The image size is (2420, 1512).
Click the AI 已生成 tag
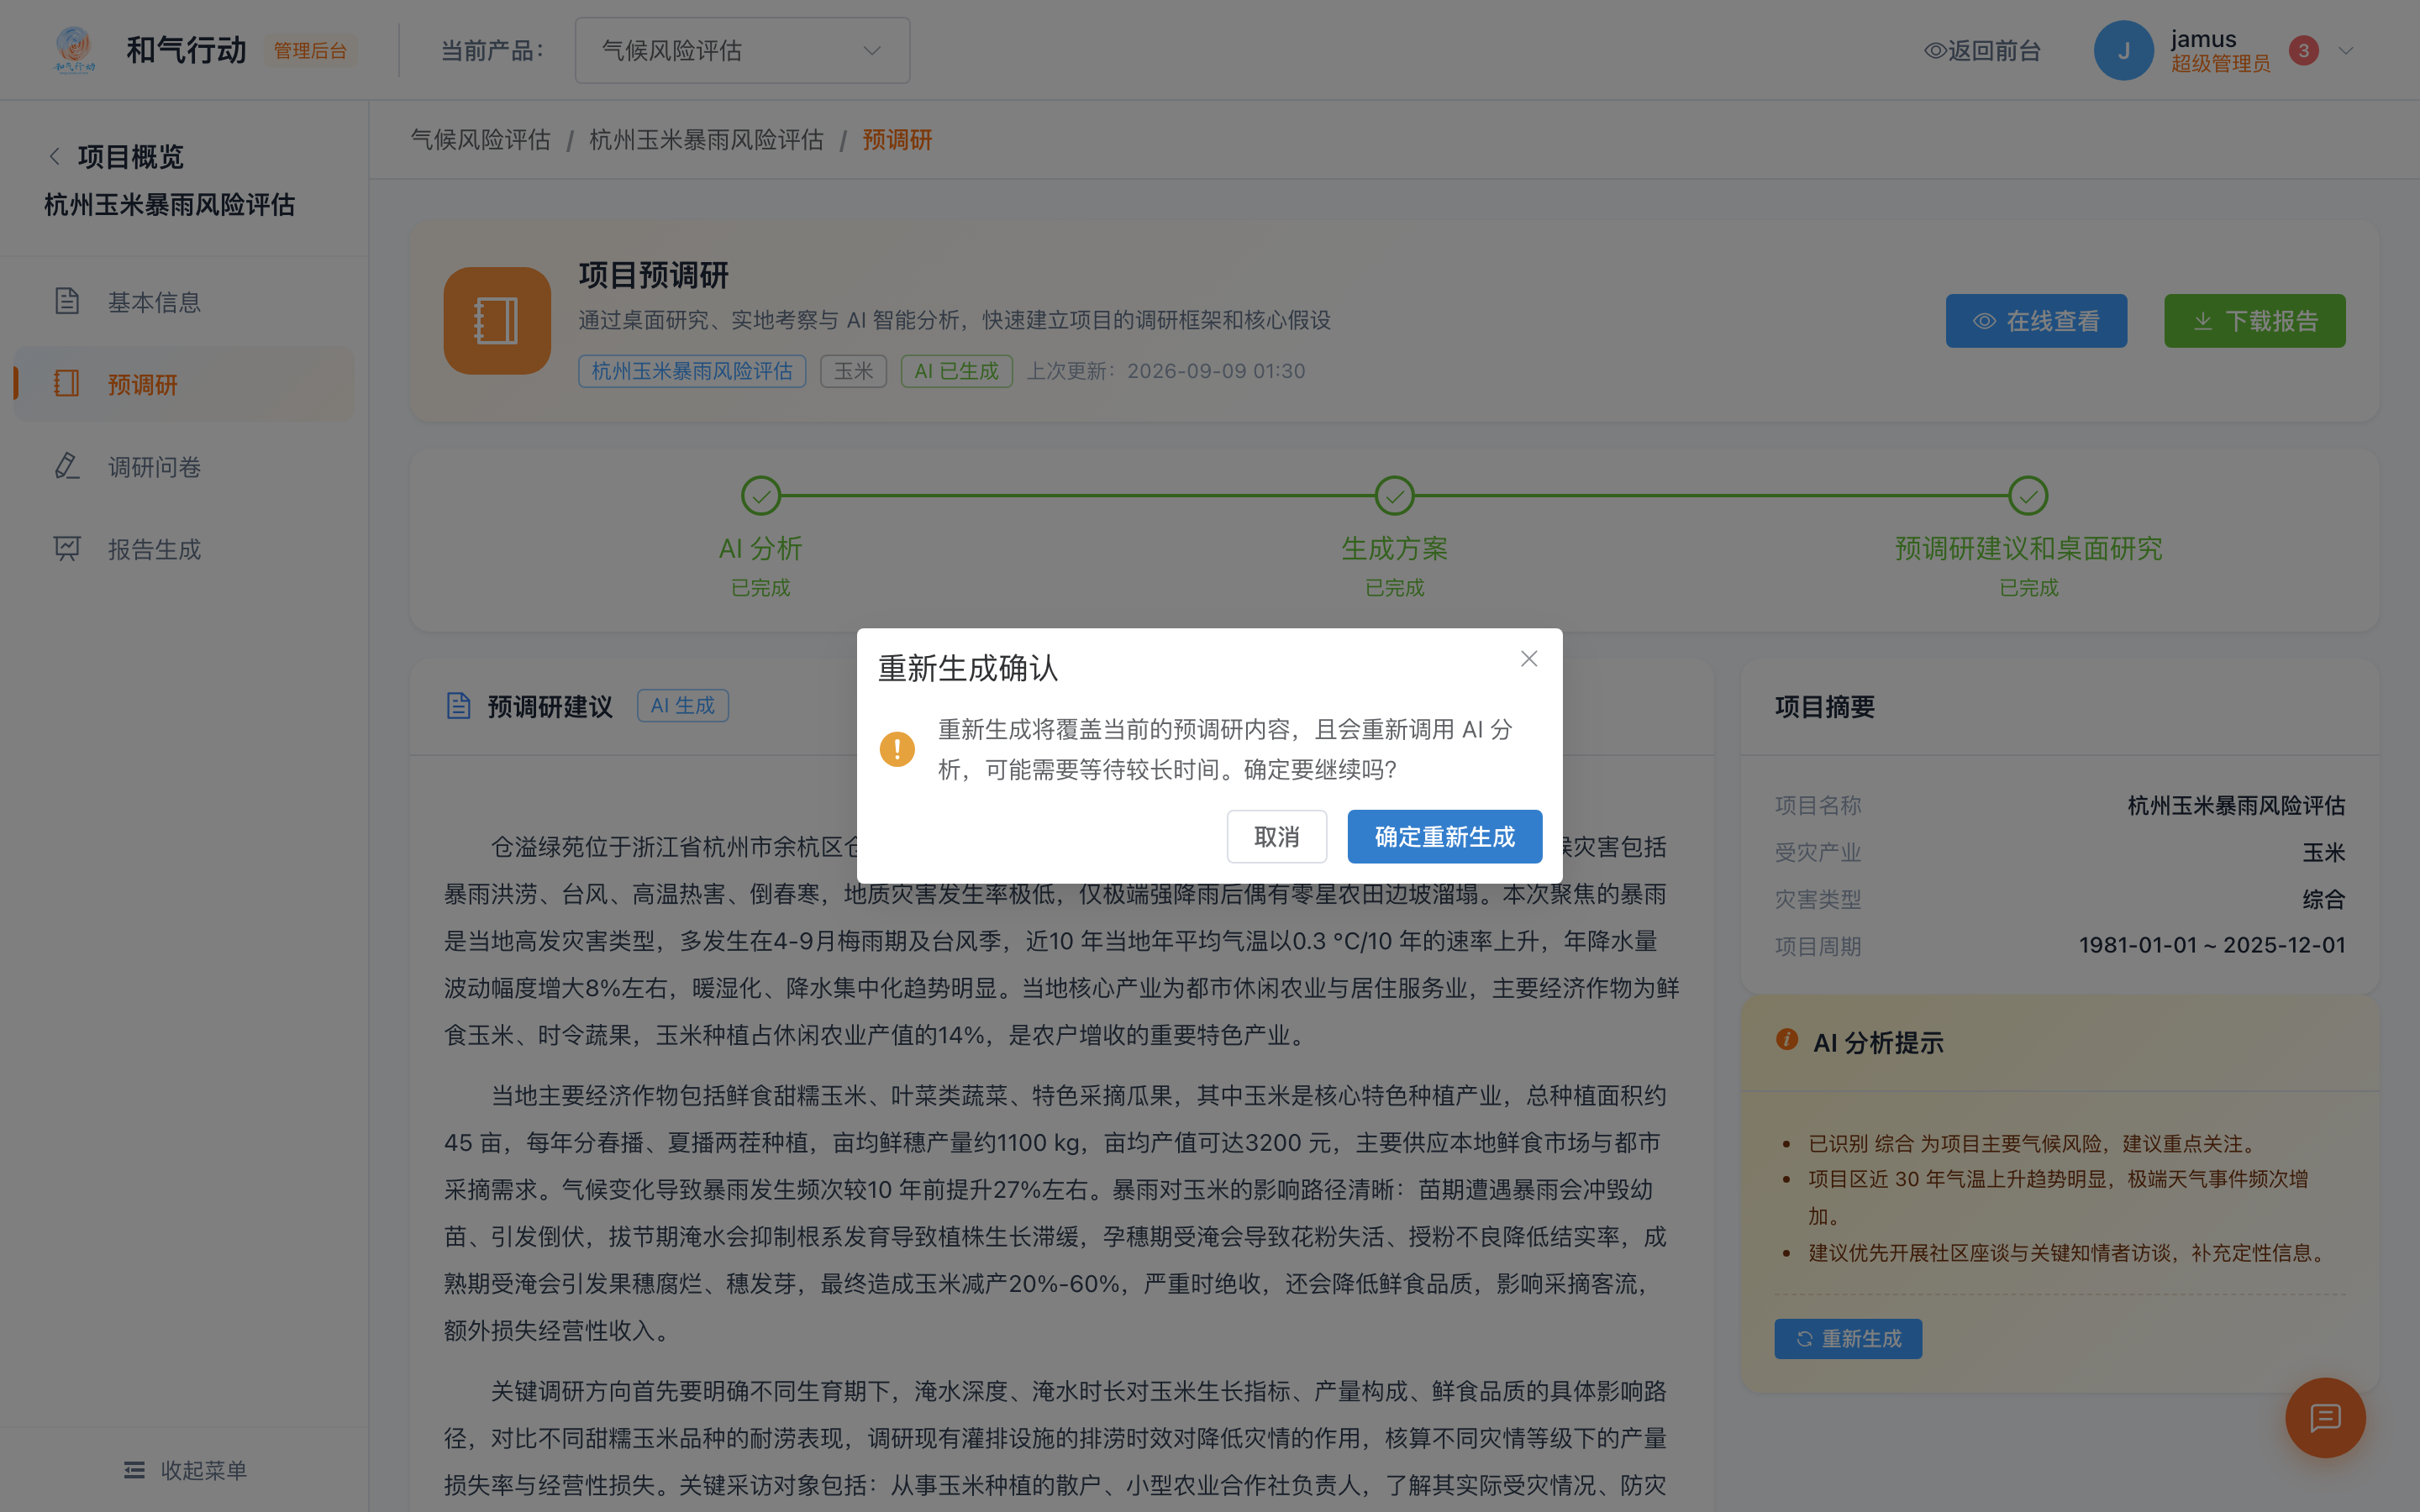click(x=956, y=371)
